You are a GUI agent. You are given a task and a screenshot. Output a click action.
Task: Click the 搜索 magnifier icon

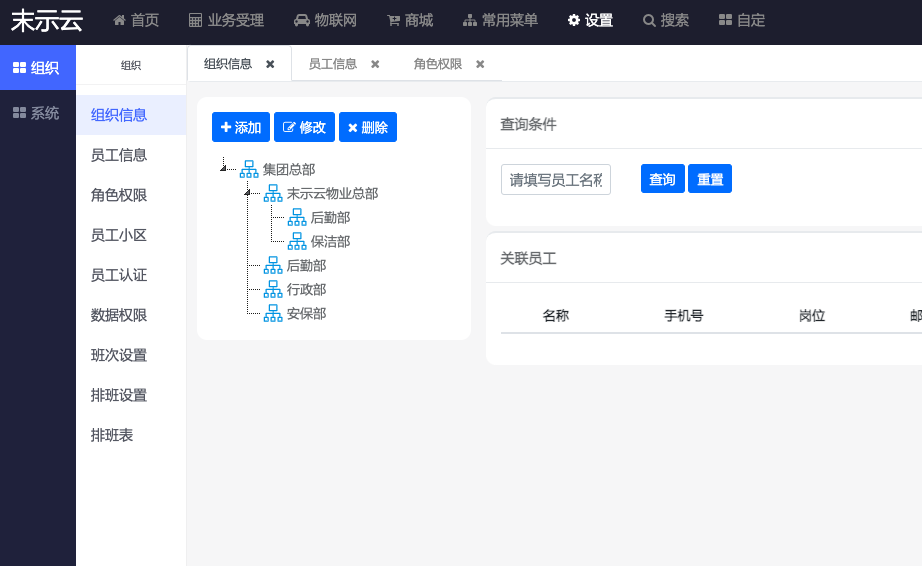[x=649, y=20]
